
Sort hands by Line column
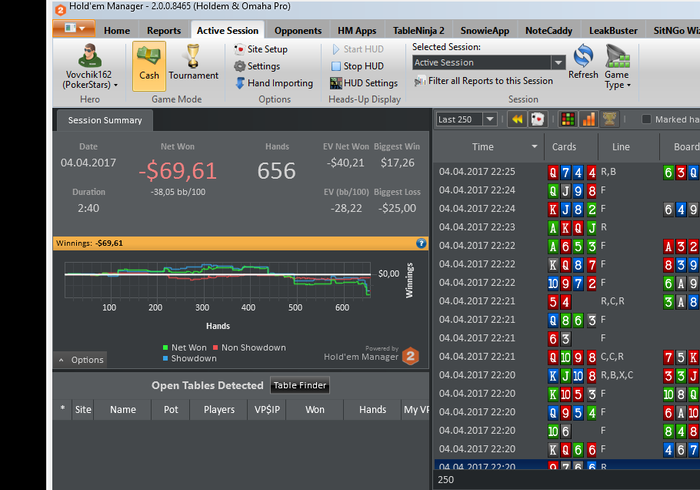point(621,147)
